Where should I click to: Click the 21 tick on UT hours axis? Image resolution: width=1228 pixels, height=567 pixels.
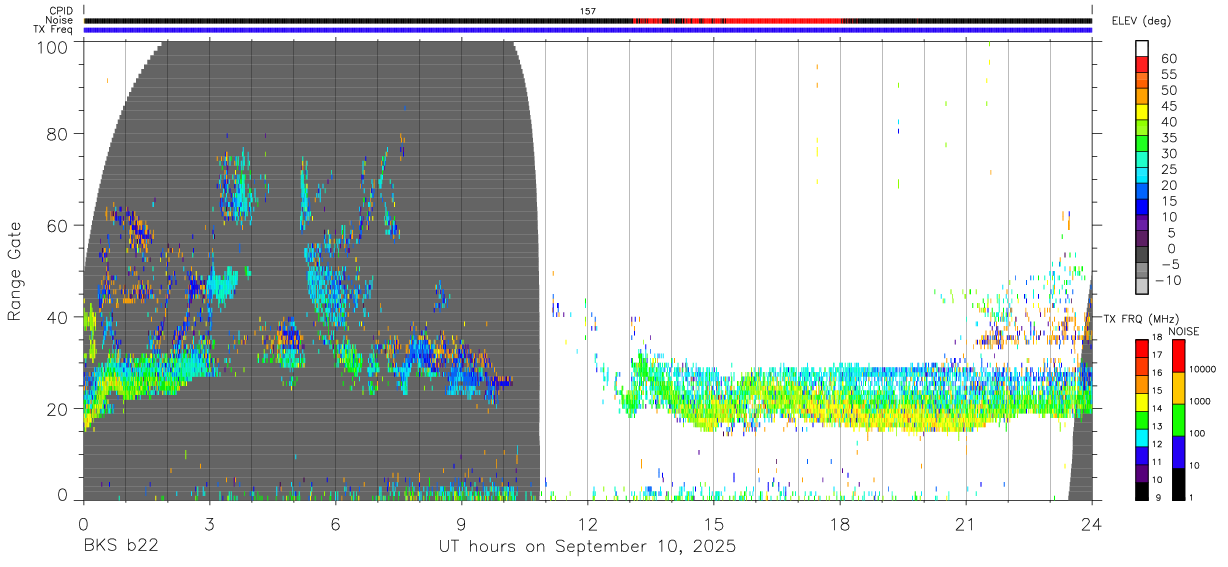tap(966, 524)
